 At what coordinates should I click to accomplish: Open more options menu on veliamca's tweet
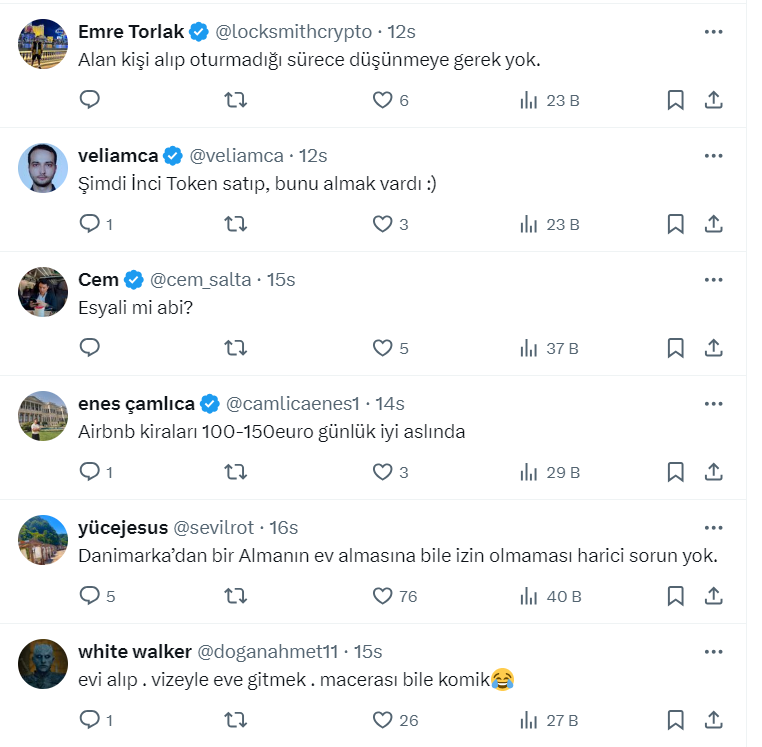tap(713, 156)
